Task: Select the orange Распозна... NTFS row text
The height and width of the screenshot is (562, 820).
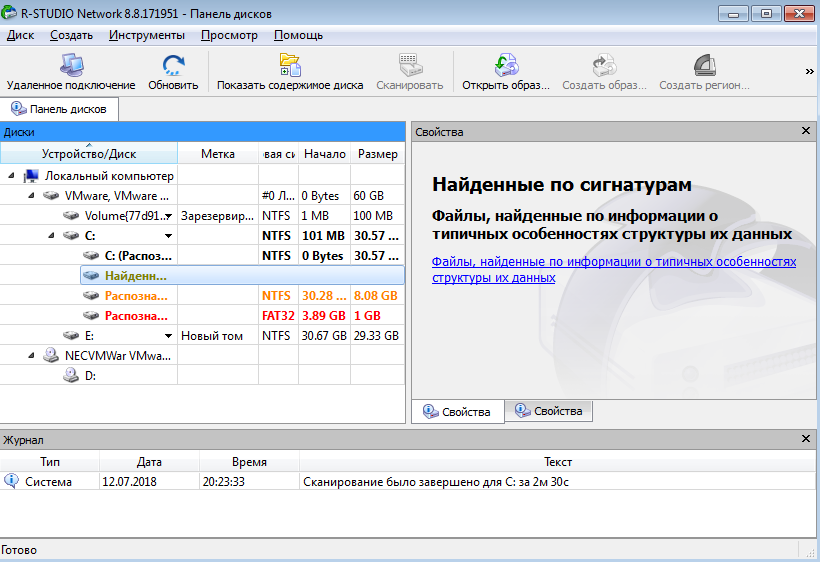Action: point(136,296)
